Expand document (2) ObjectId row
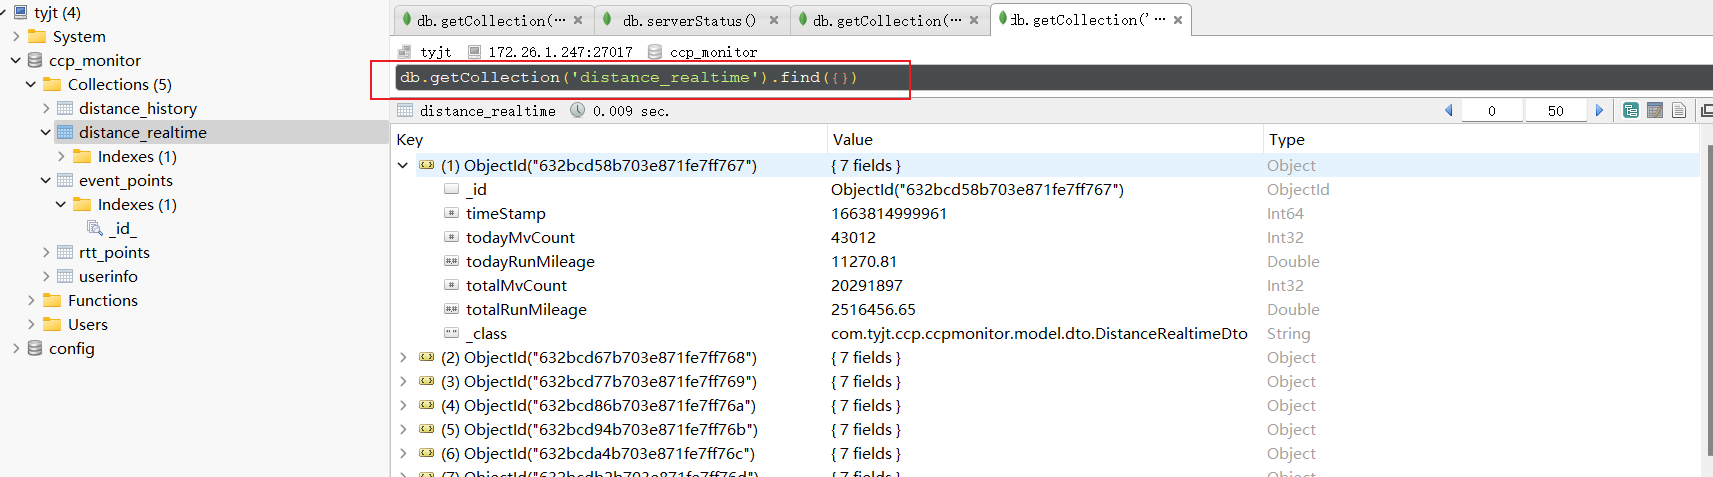The width and height of the screenshot is (1713, 477). 403,358
